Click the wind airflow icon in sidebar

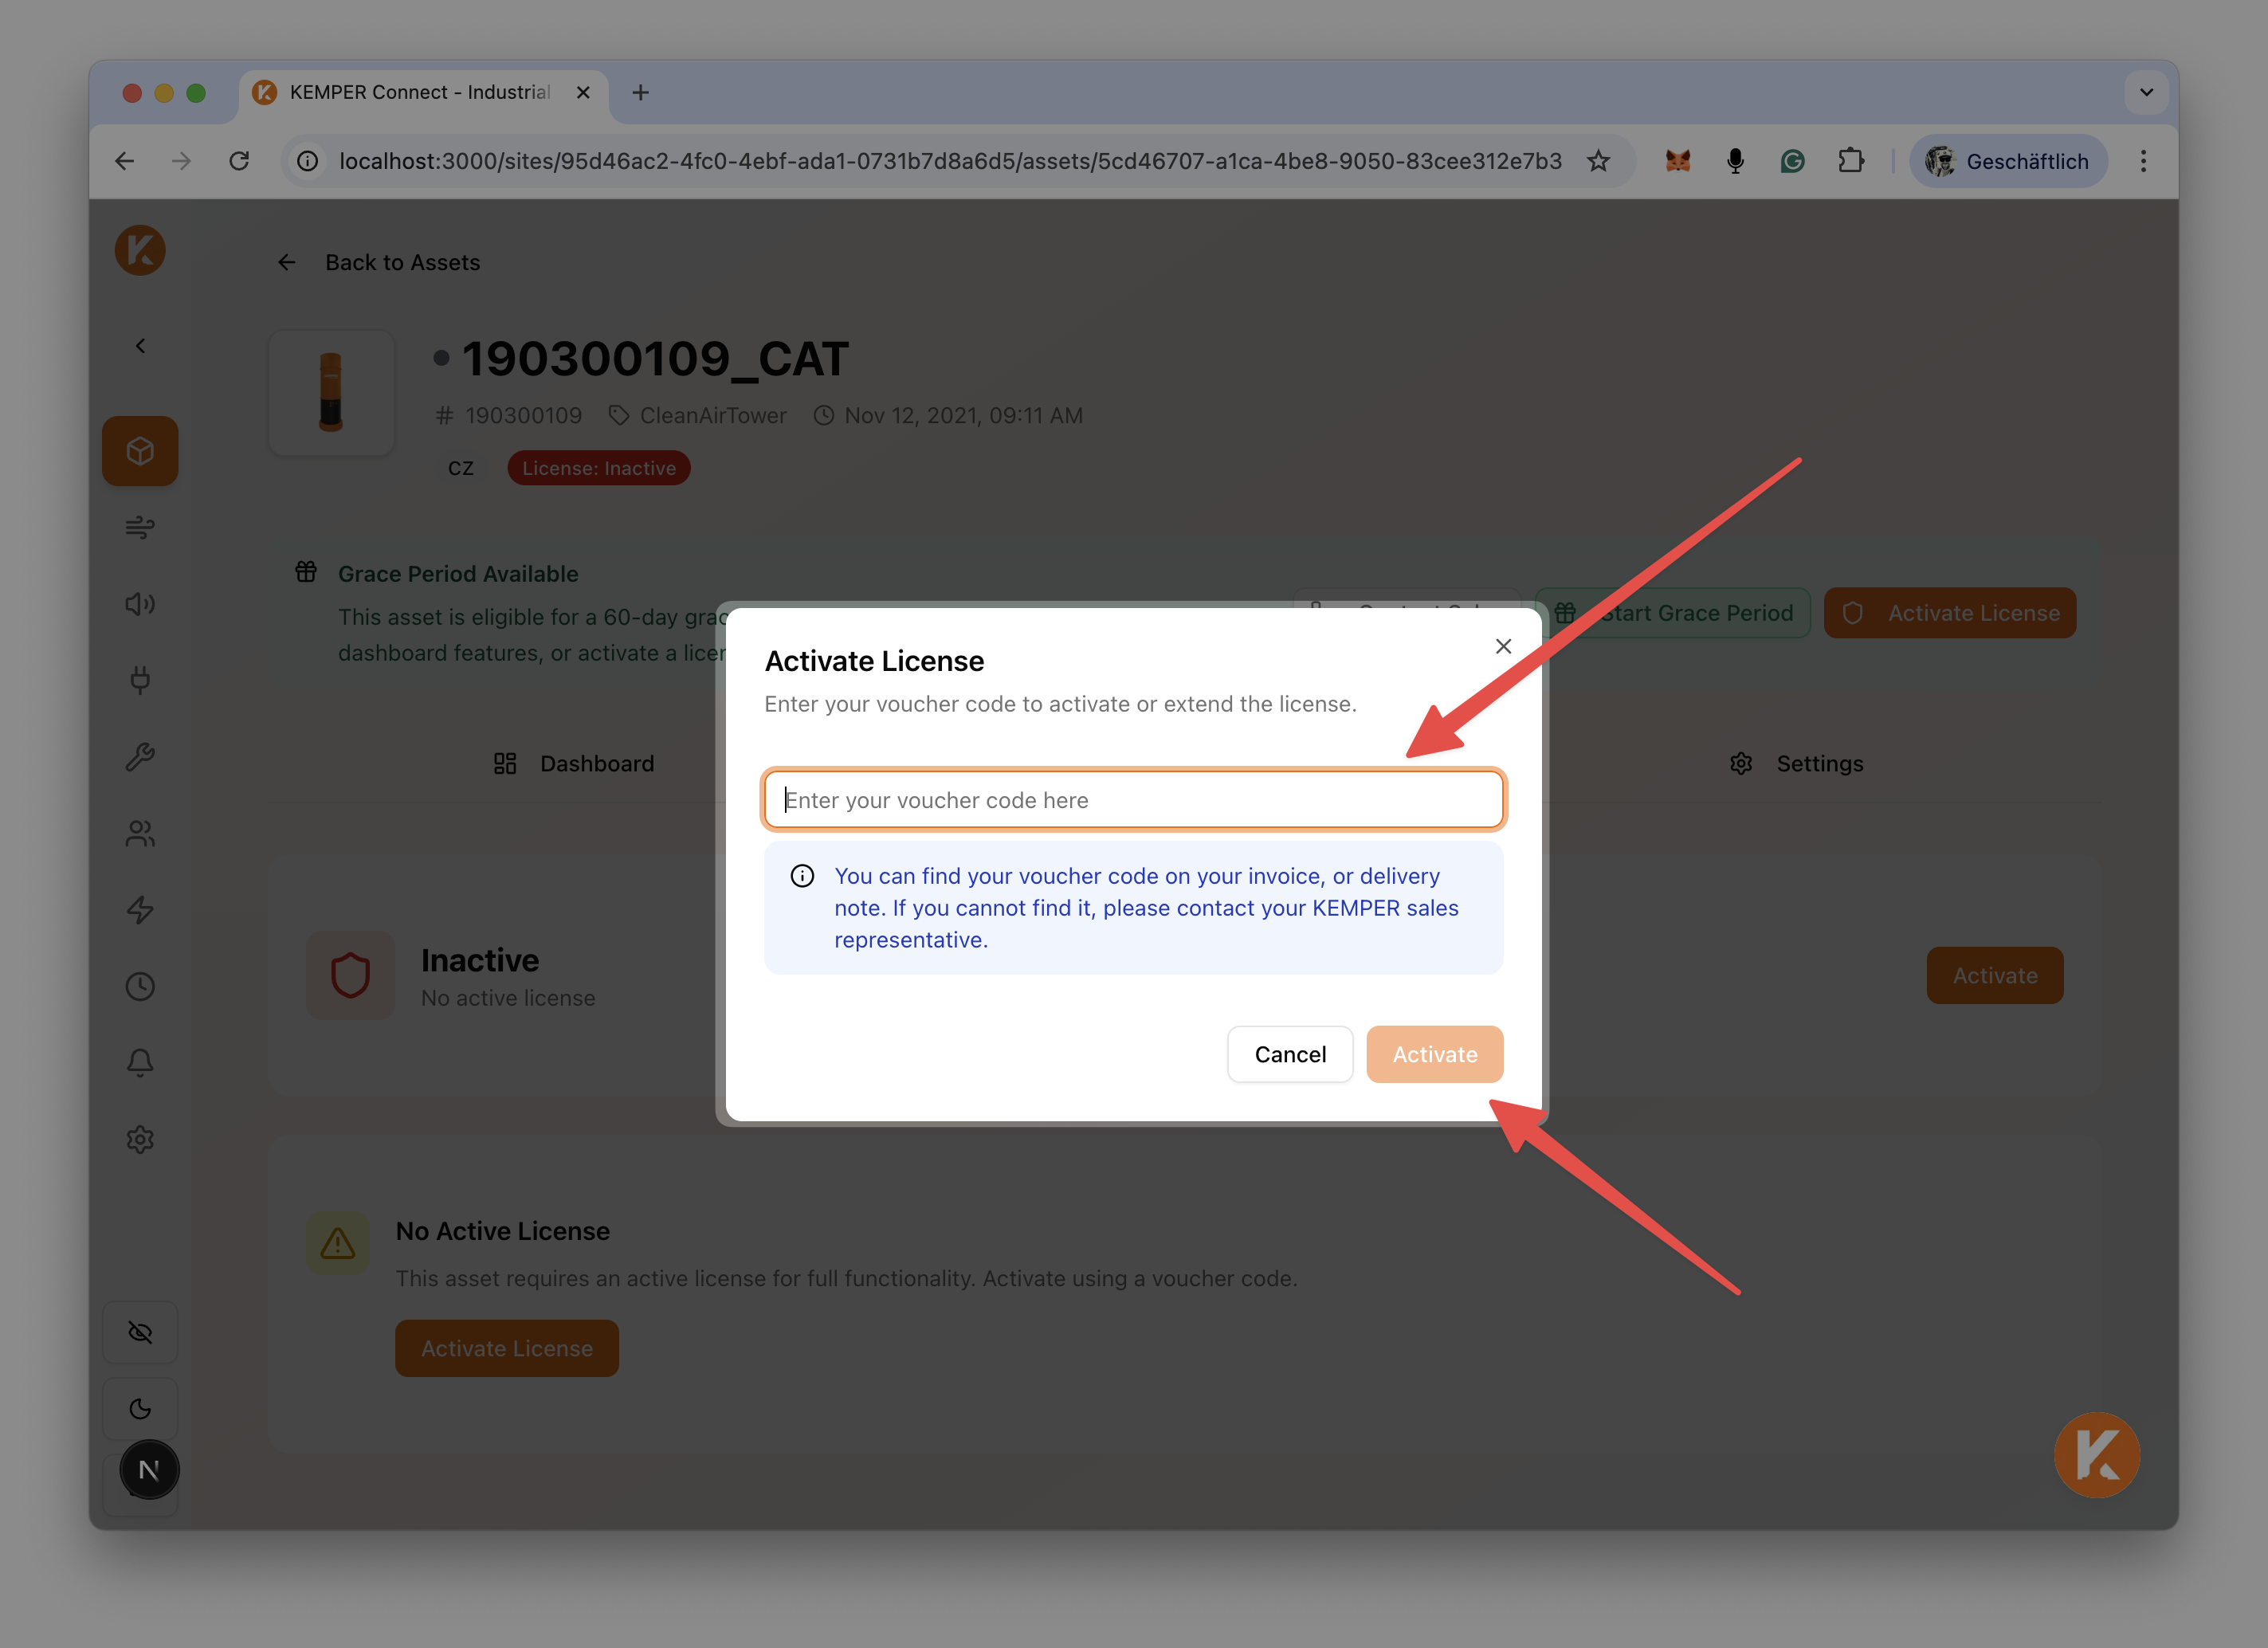tap(140, 527)
